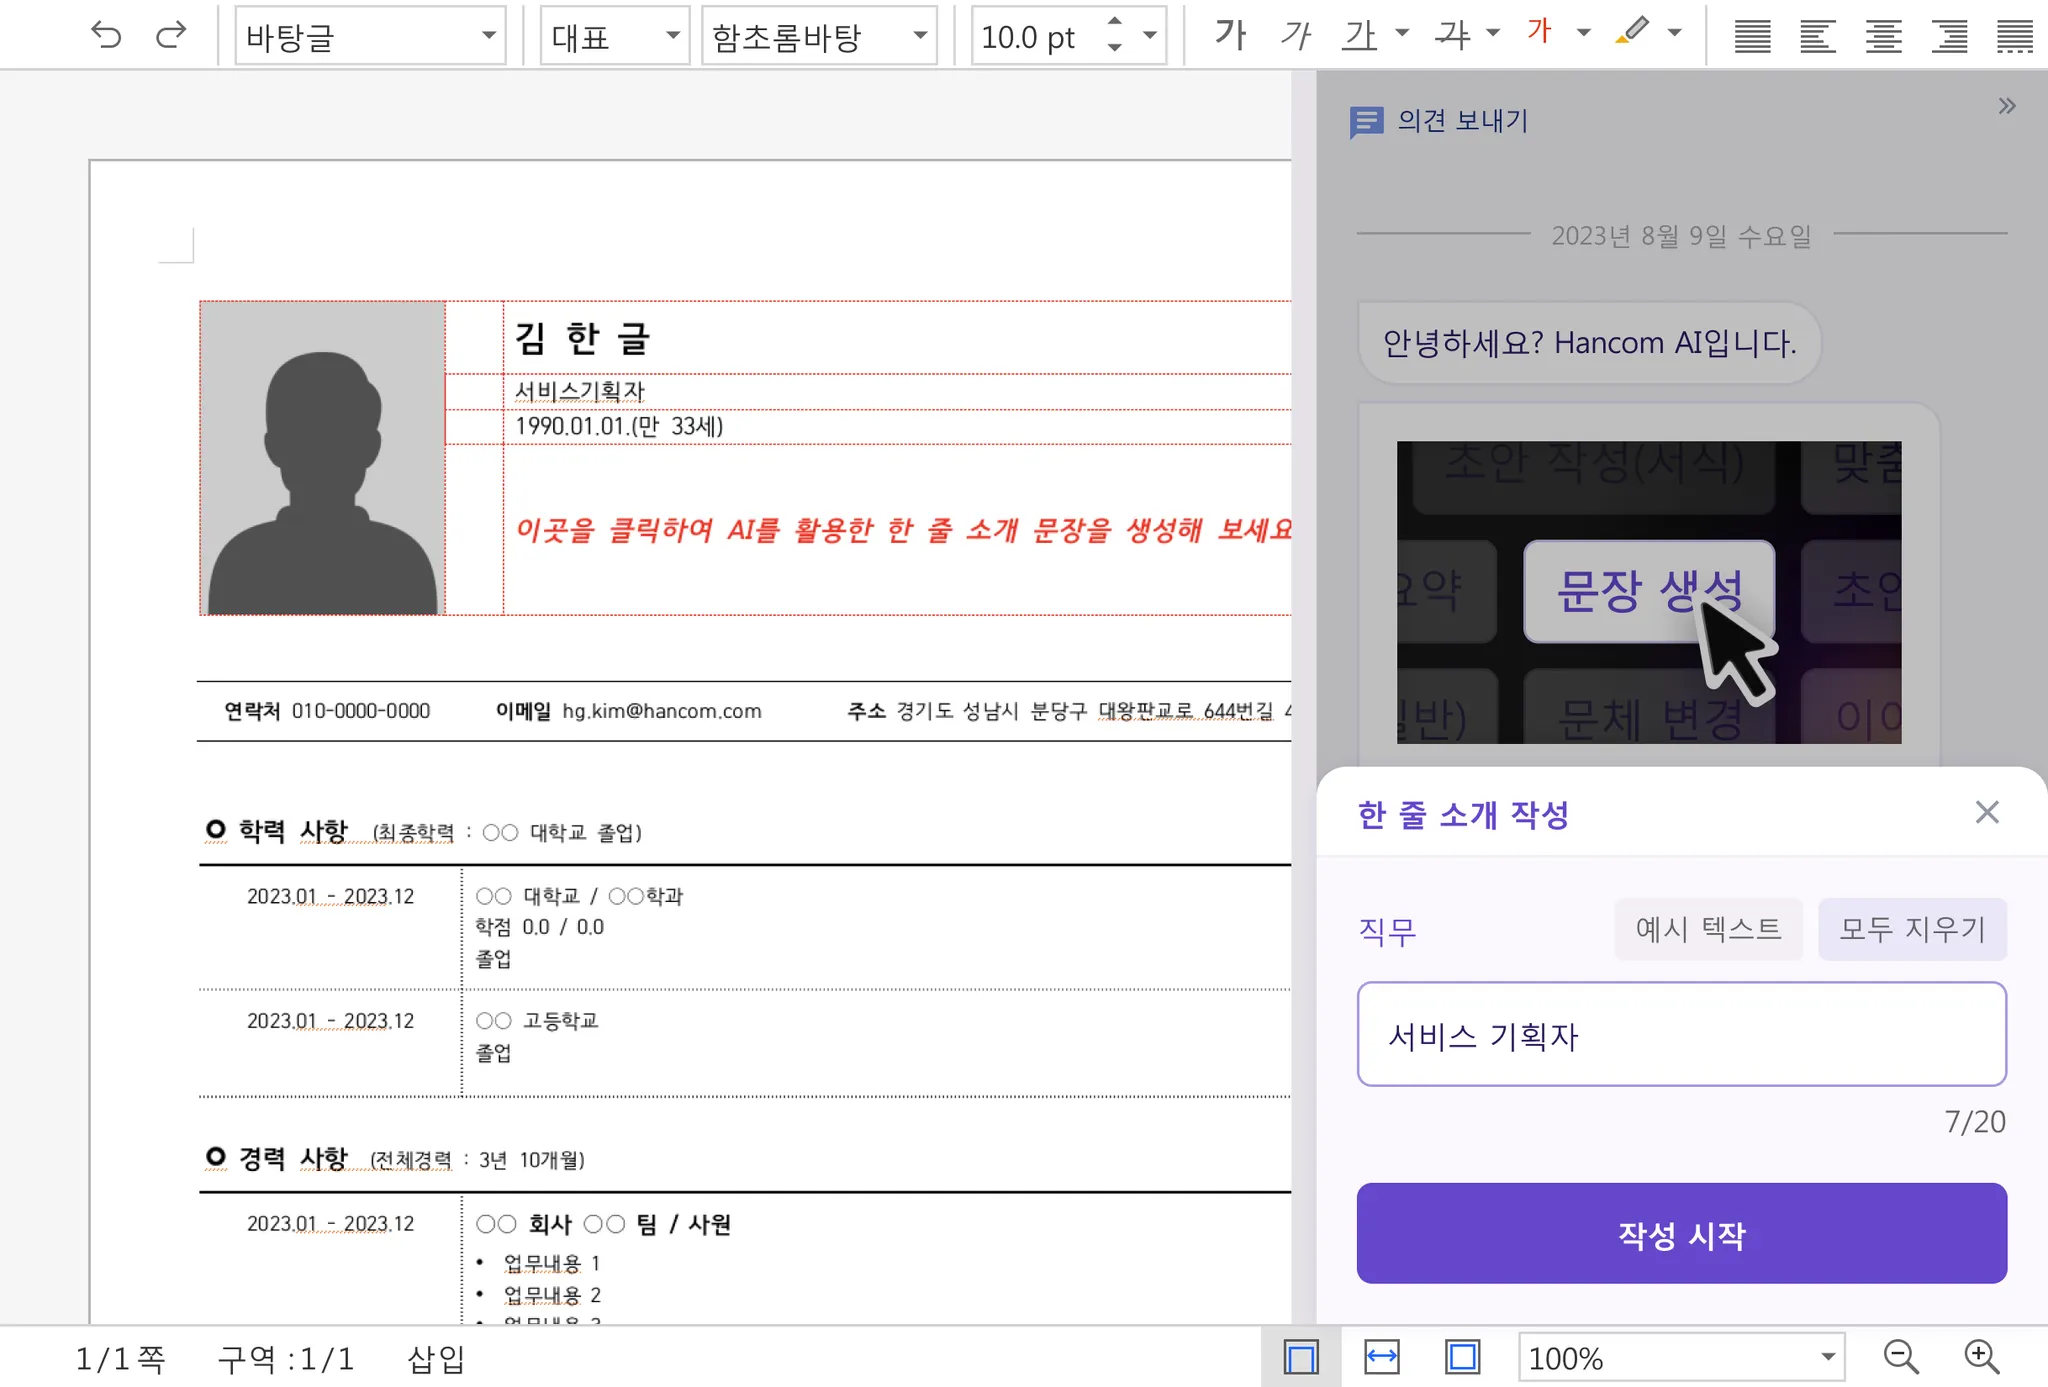The image size is (2048, 1387).
Task: Center align the paragraph
Action: point(1883,37)
